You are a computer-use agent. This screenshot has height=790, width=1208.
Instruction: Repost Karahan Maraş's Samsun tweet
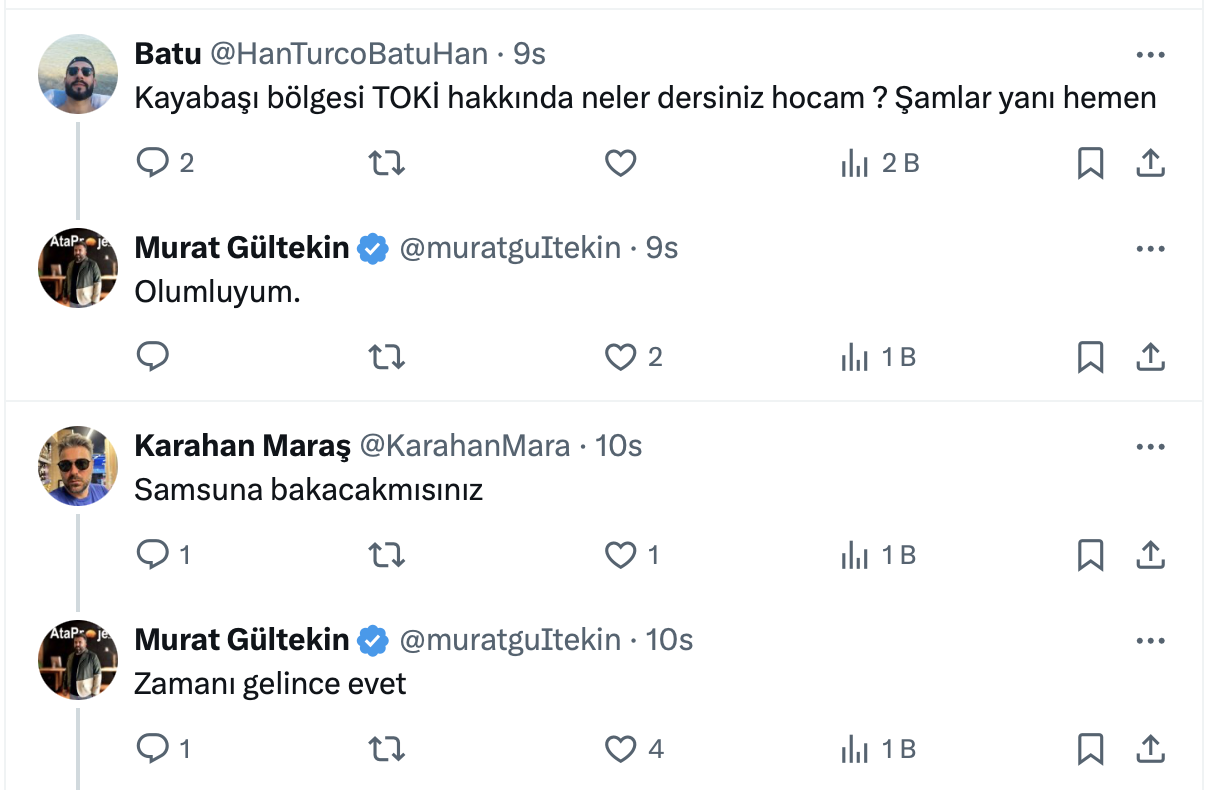point(387,554)
